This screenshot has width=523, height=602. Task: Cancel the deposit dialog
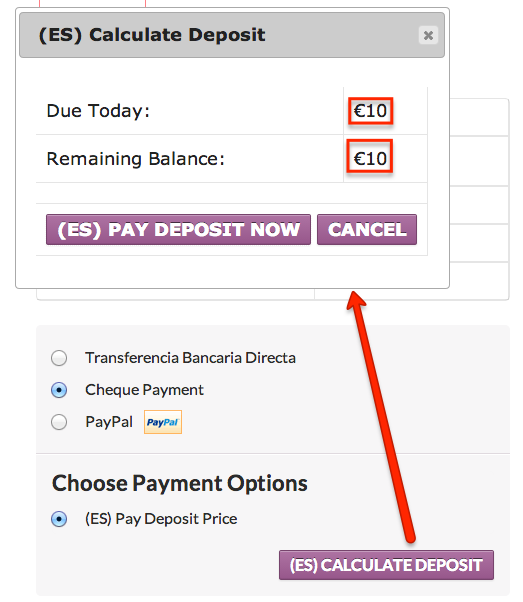[x=367, y=230]
